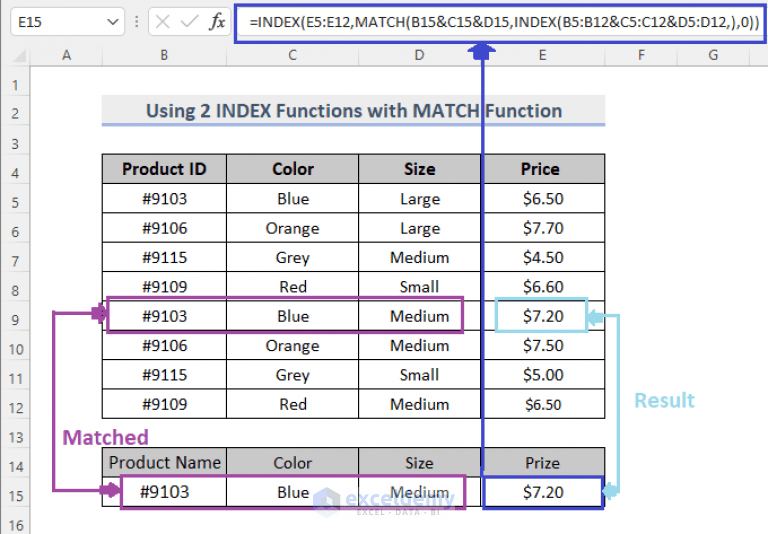Click cell 'Medium' in row 12

tap(419, 404)
